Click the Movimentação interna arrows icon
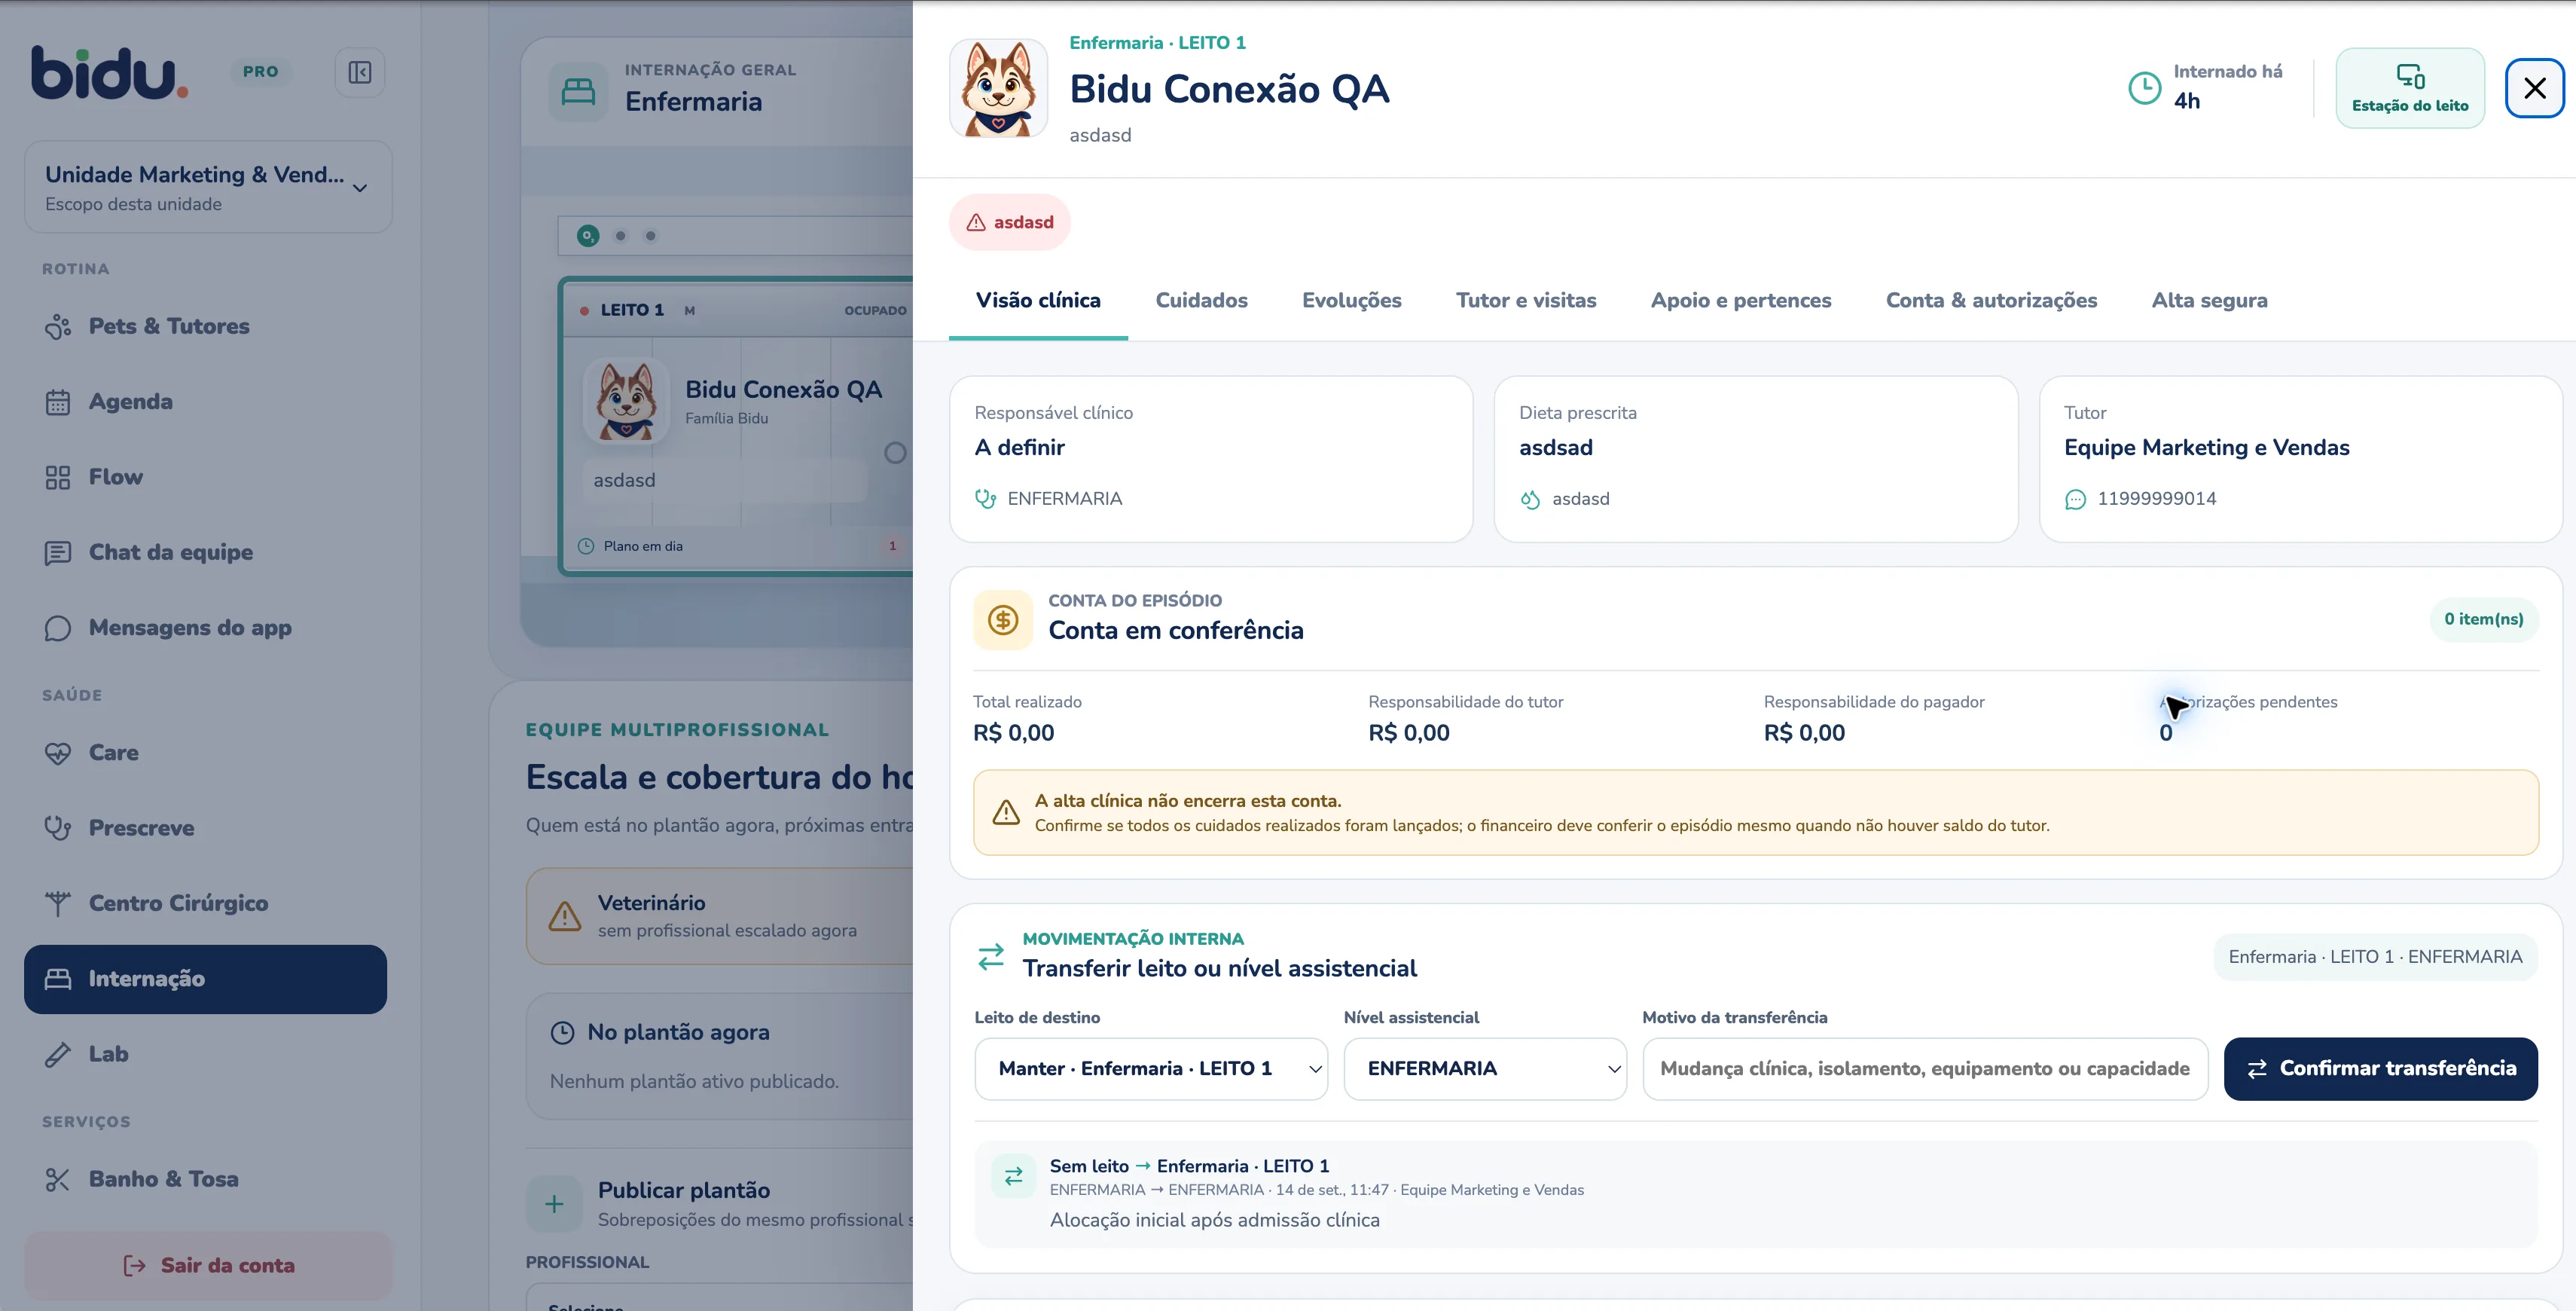 pos(991,957)
